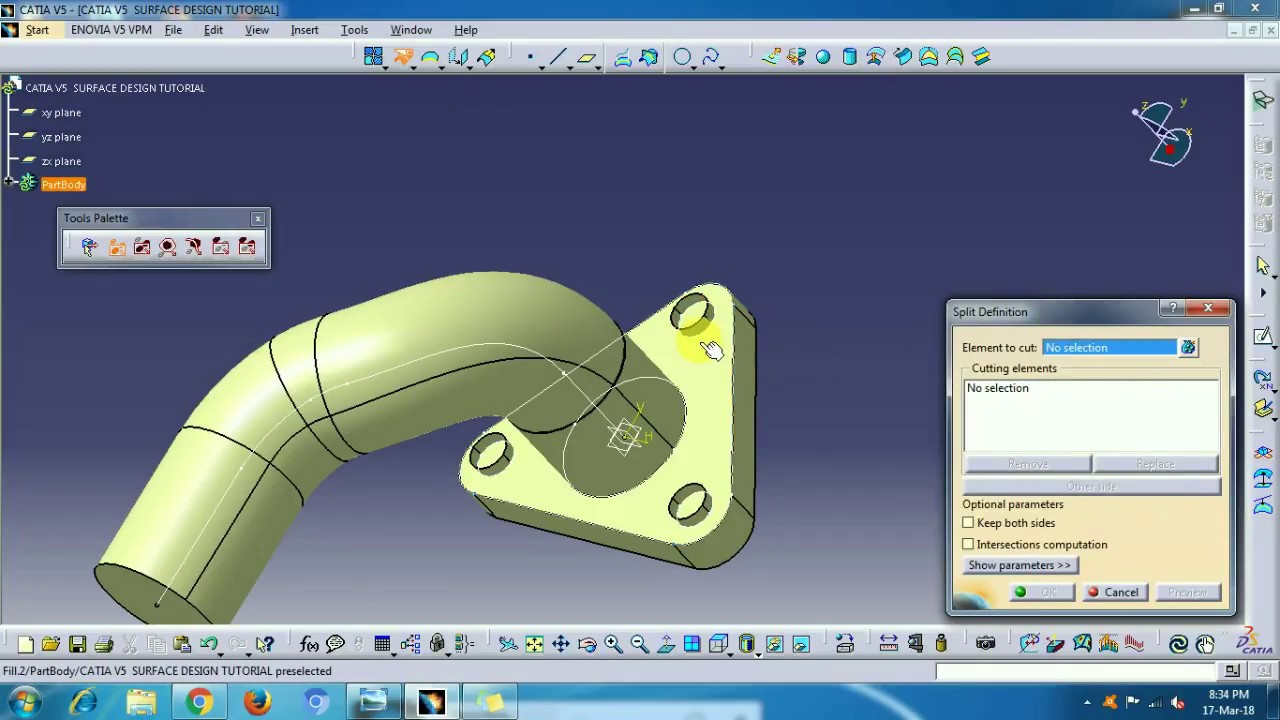Viewport: 1280px width, 720px height.
Task: Open the Multi-View quad icon
Action: coord(692,645)
